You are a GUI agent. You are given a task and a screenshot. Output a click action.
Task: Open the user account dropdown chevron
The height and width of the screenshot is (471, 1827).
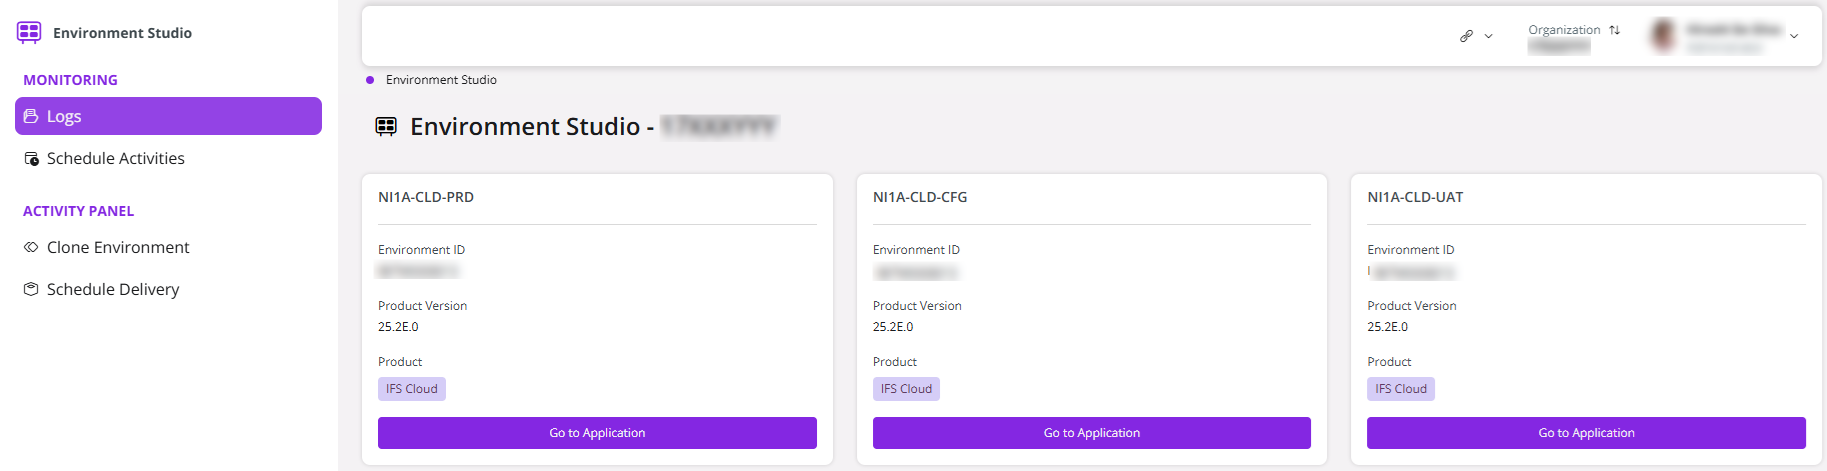click(x=1794, y=36)
